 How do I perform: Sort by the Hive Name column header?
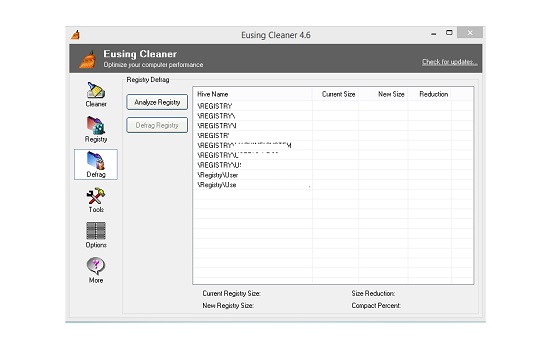tap(253, 94)
